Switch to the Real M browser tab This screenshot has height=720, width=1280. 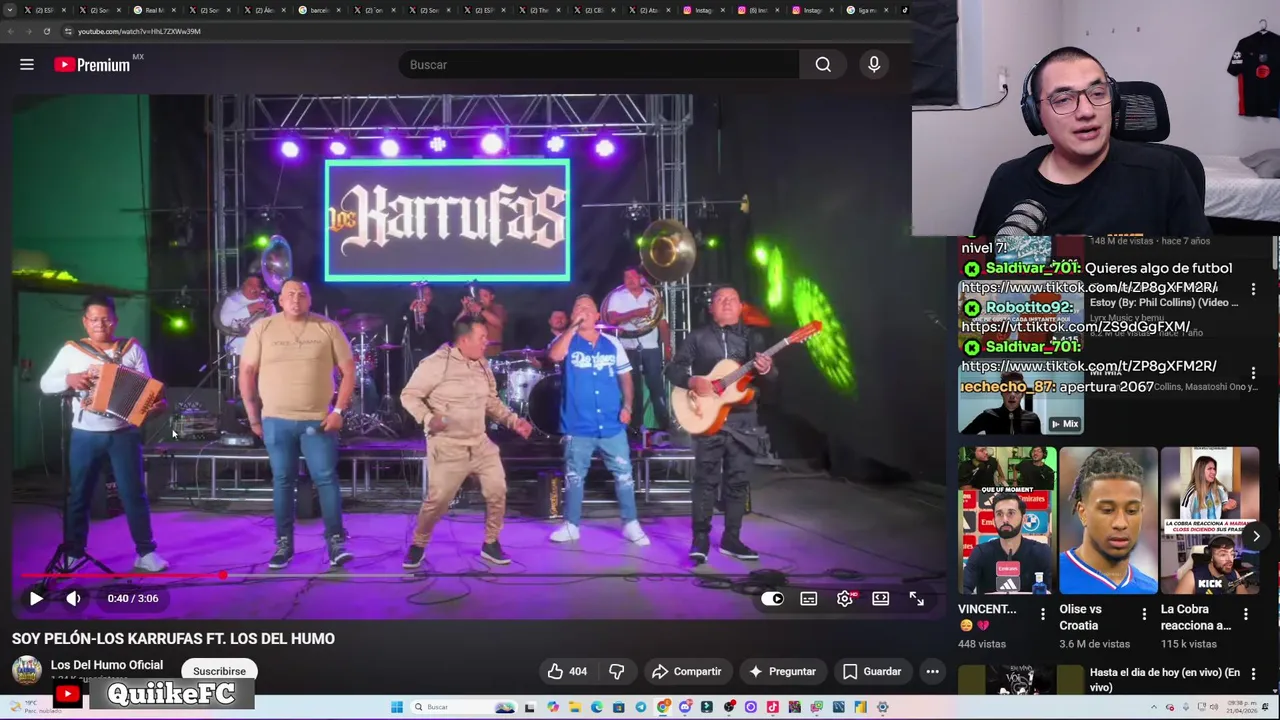153,10
